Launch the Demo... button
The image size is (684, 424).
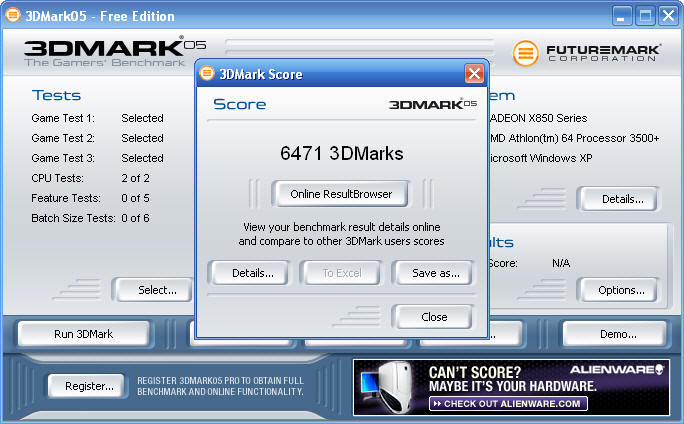[616, 334]
